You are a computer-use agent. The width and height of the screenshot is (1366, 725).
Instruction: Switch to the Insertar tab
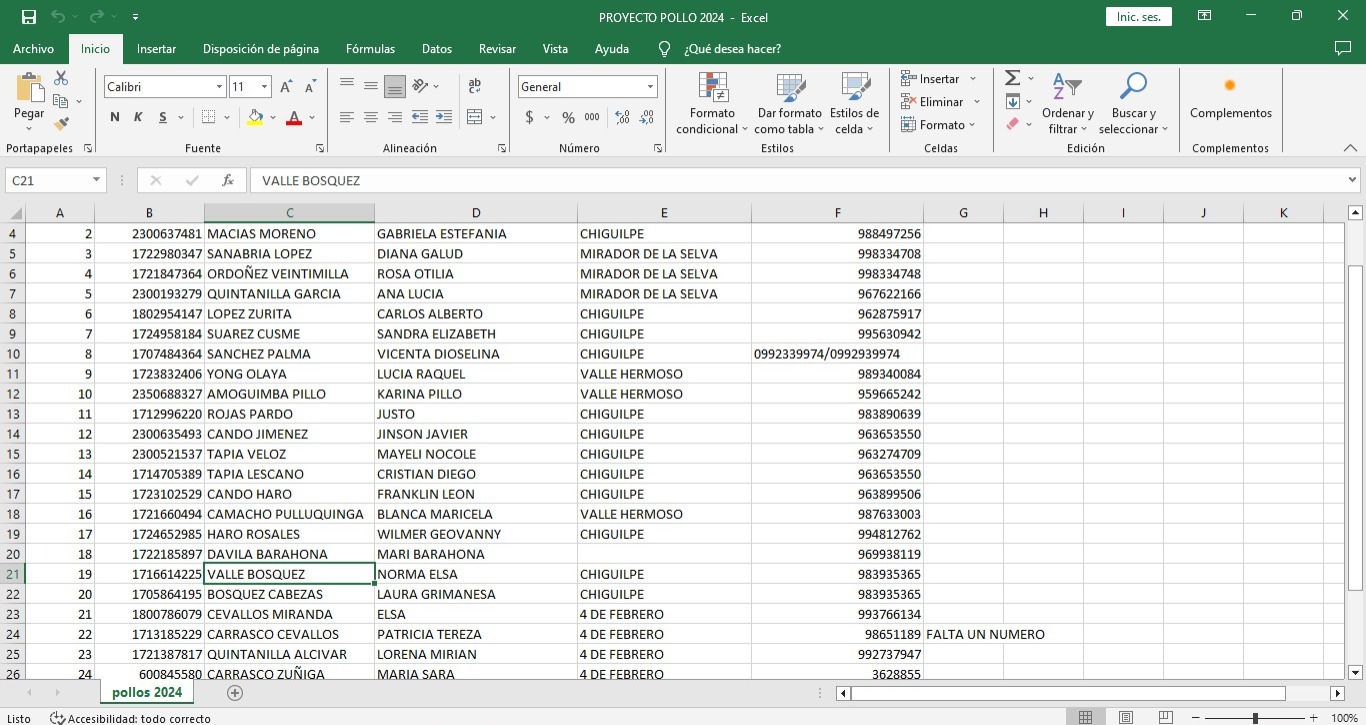[x=156, y=49]
